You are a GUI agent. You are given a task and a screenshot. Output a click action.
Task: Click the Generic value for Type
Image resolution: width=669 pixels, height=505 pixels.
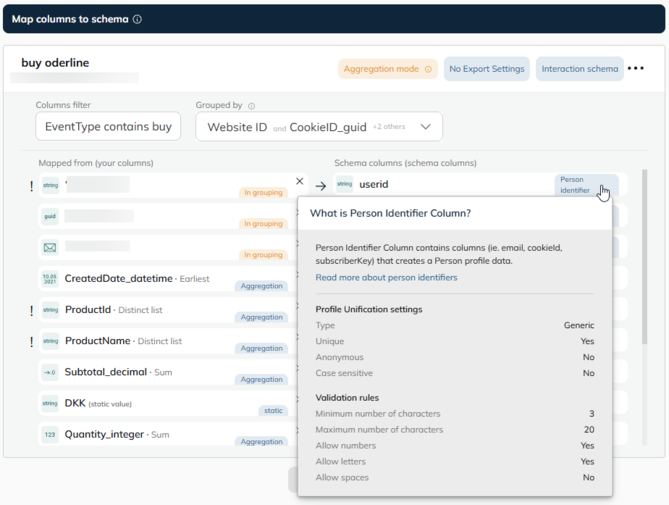[x=579, y=325]
